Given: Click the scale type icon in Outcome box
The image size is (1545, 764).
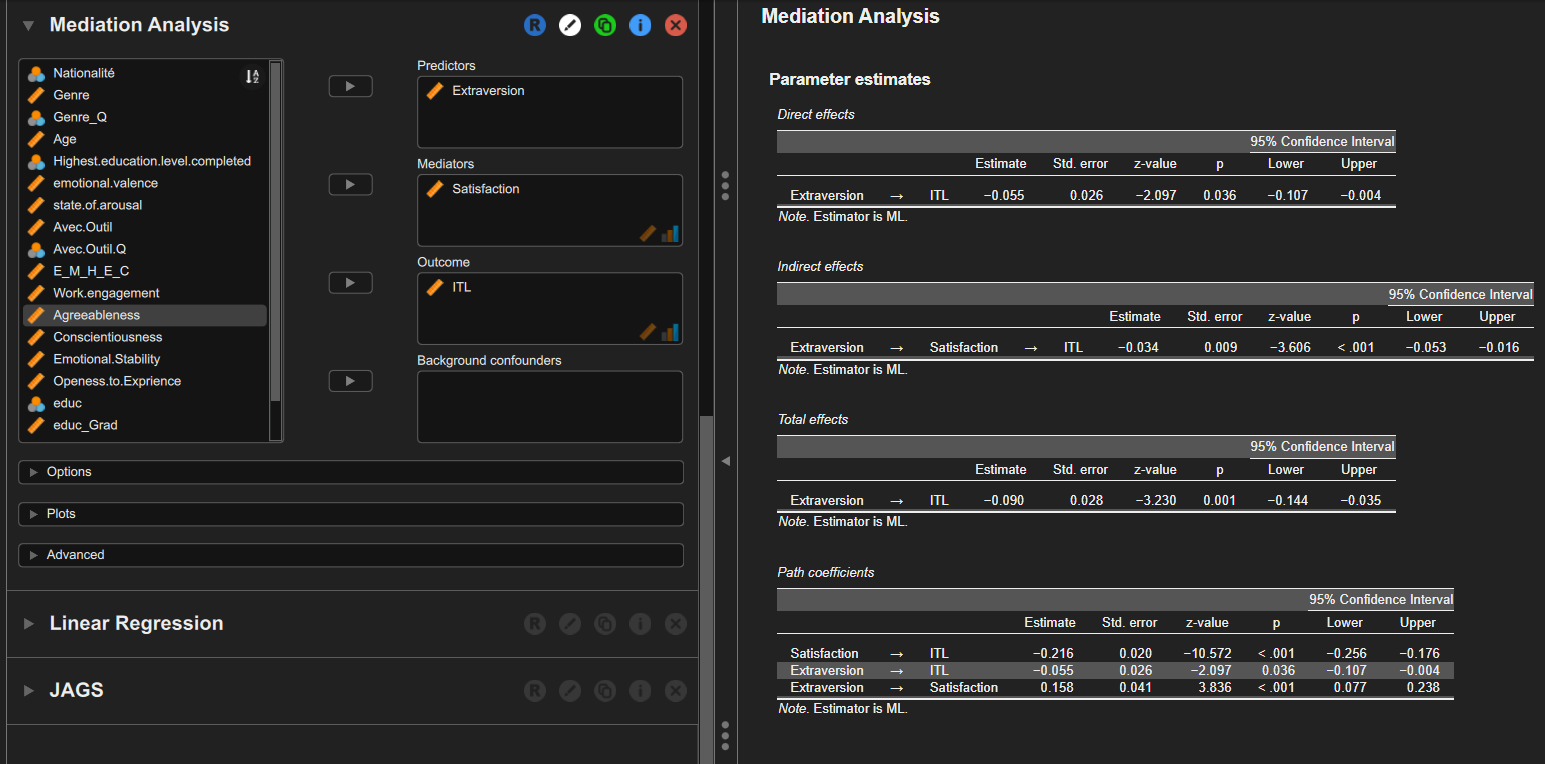Looking at the screenshot, I should click(x=648, y=331).
